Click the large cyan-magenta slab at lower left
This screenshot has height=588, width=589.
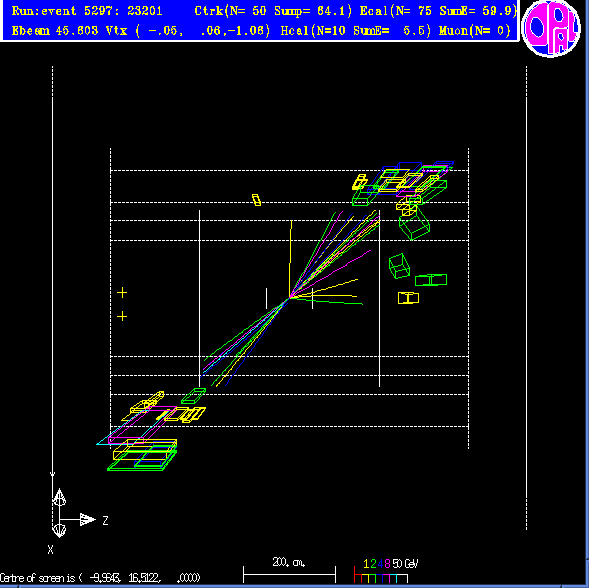pyautogui.click(x=137, y=425)
